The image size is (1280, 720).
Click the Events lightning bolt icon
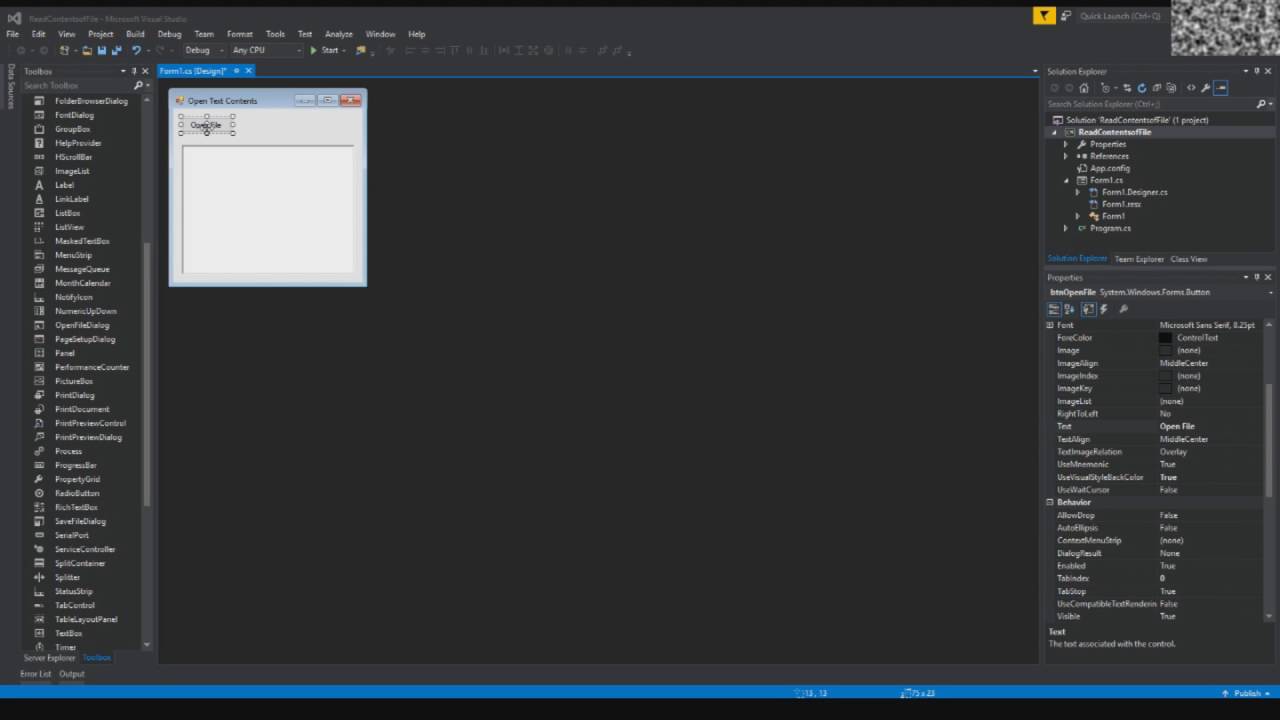pyautogui.click(x=1103, y=309)
